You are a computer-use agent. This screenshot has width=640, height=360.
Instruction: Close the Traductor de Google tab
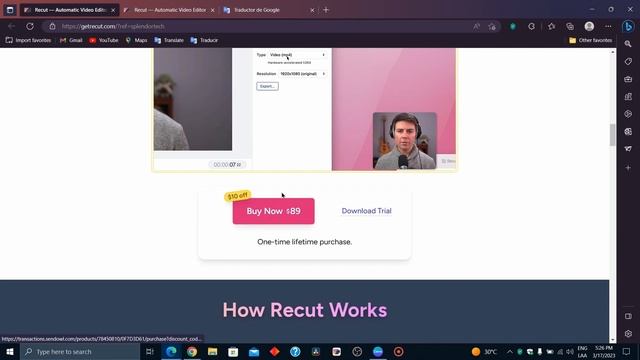tap(312, 10)
